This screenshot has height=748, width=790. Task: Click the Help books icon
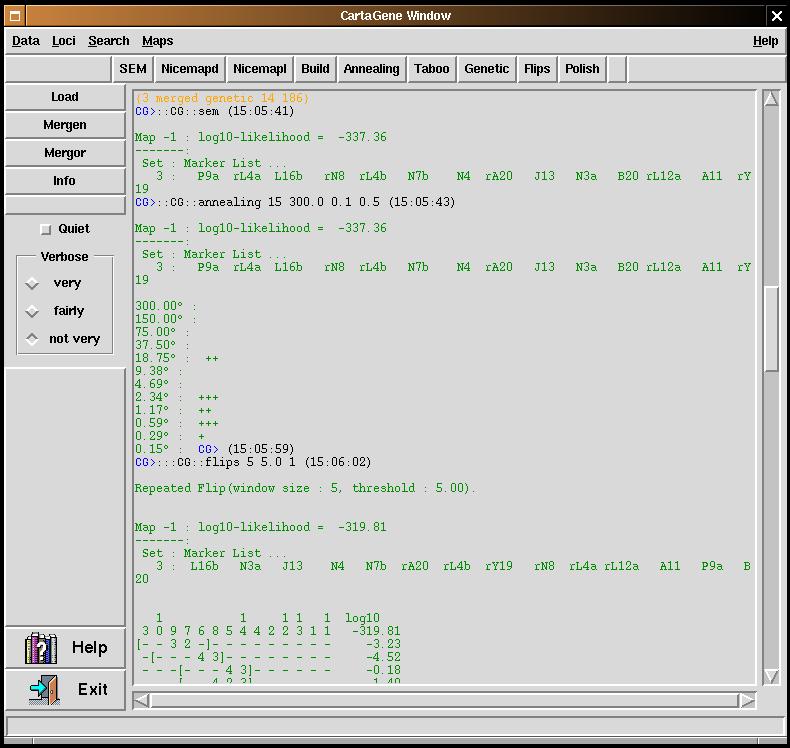(41, 648)
